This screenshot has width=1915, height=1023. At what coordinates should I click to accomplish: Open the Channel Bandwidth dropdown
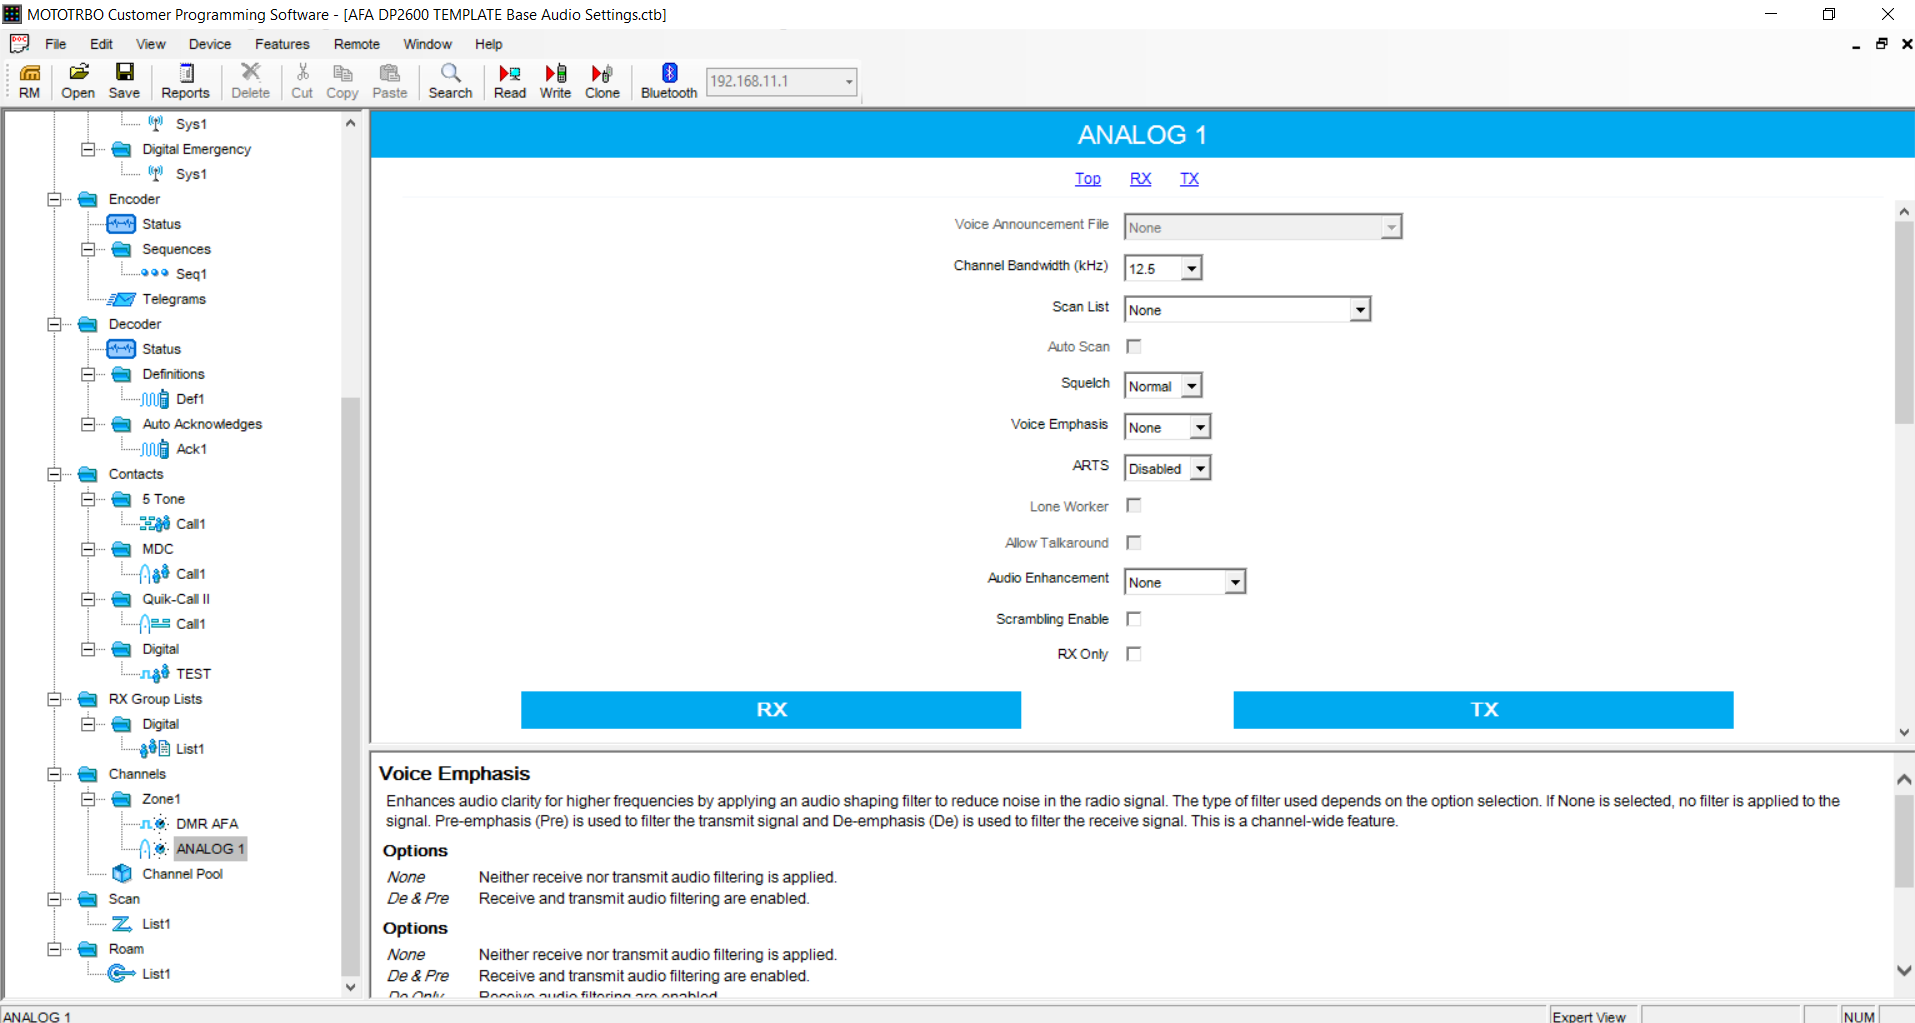(x=1191, y=268)
